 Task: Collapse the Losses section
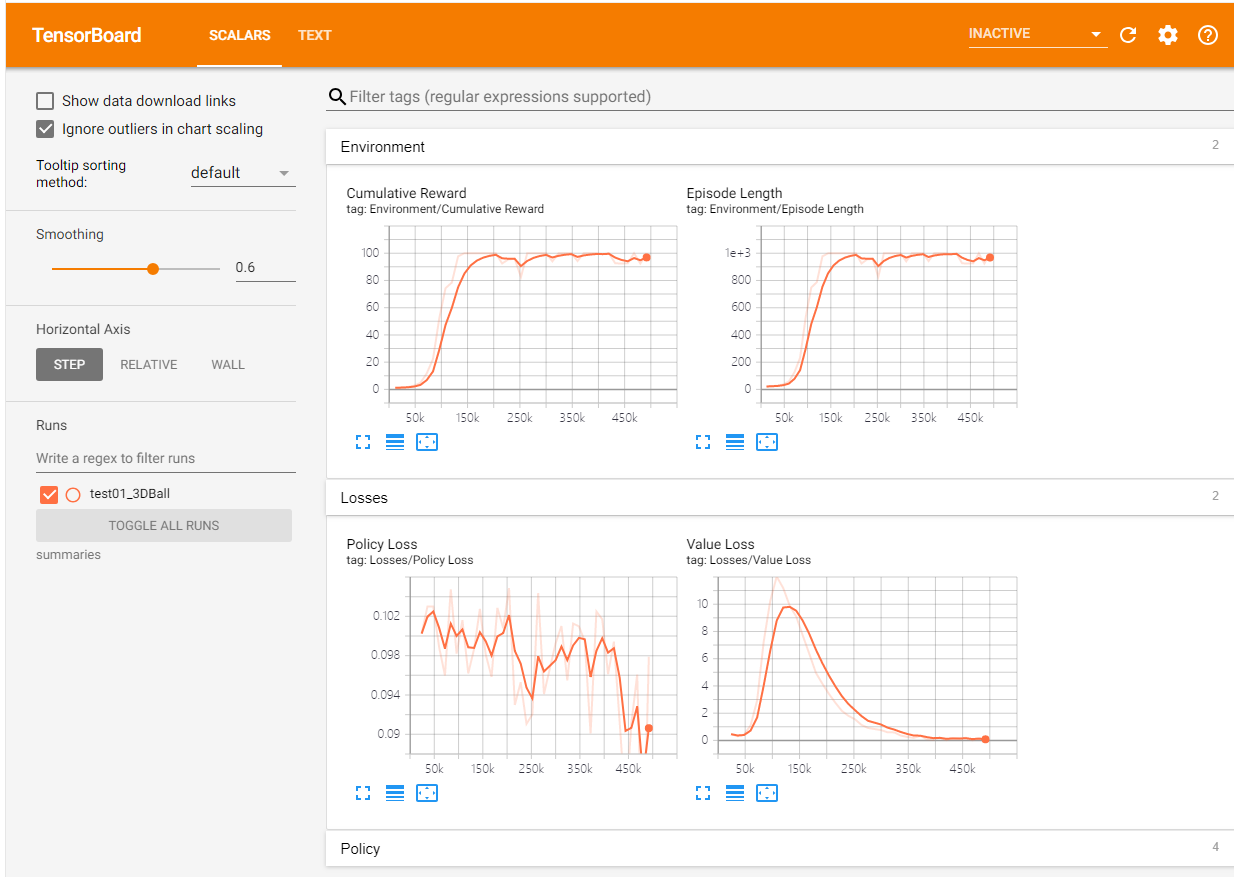(x=780, y=498)
